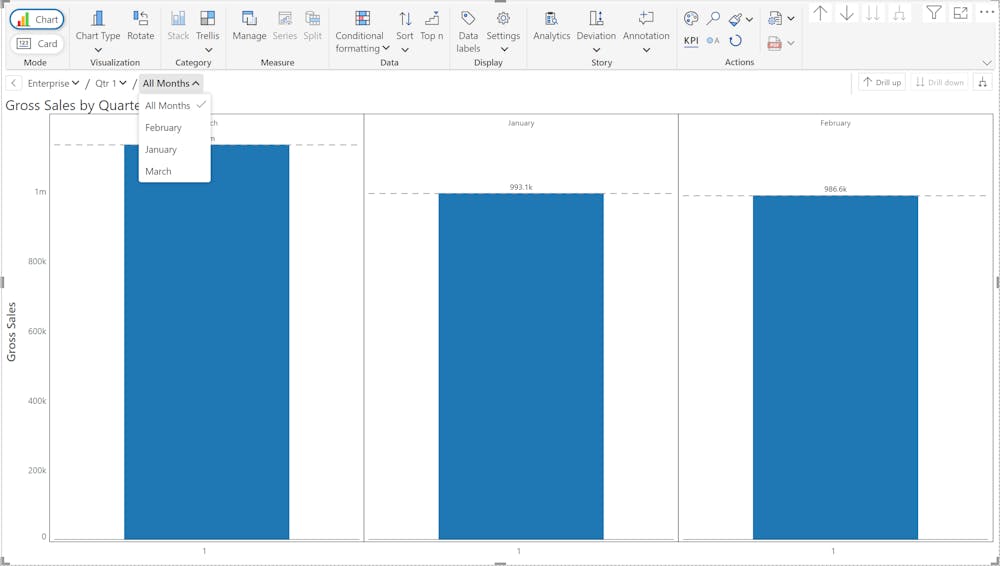Switch to Card mode
Screen dimensions: 1000x566
click(37, 43)
